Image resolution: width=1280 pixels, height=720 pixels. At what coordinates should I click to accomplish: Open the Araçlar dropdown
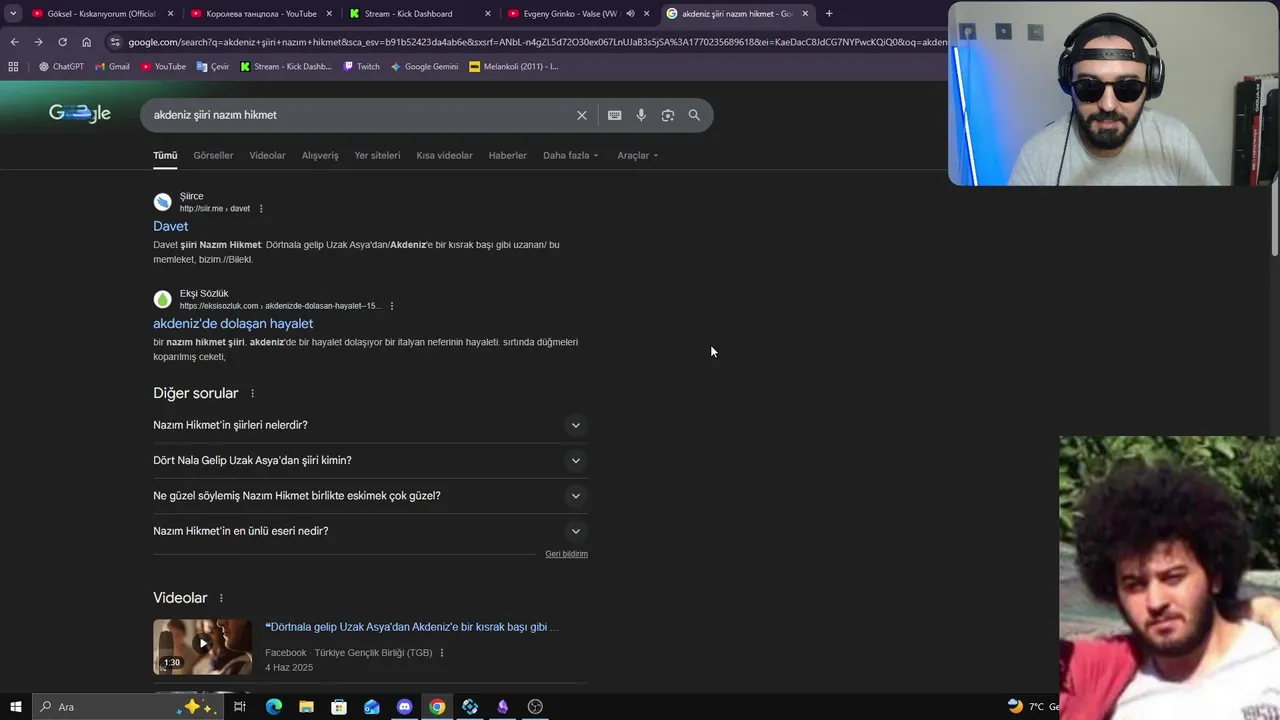(x=637, y=156)
